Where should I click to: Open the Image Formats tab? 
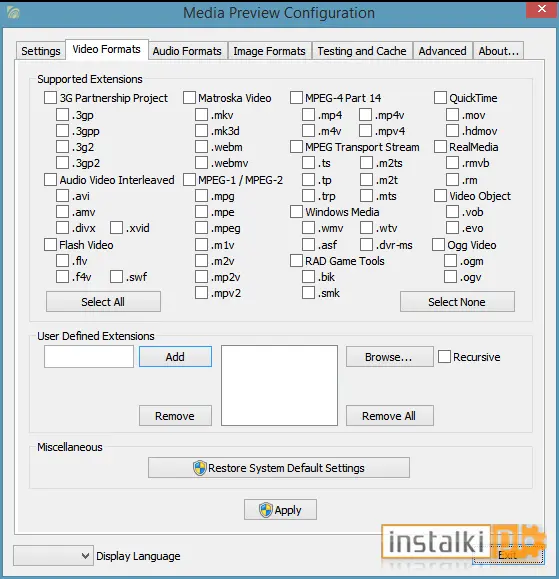coord(269,51)
